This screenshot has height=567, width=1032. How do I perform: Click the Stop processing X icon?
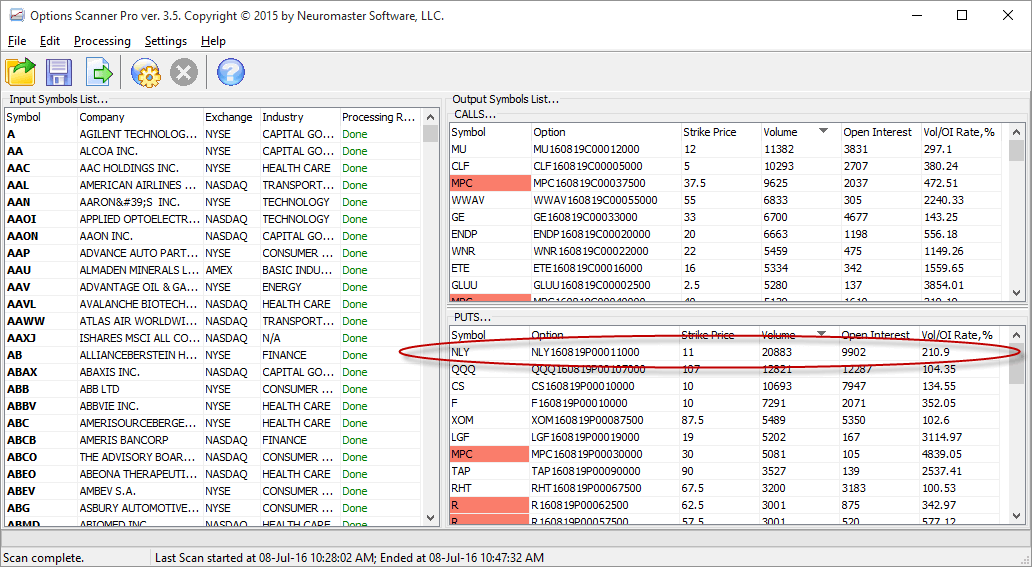click(x=184, y=72)
